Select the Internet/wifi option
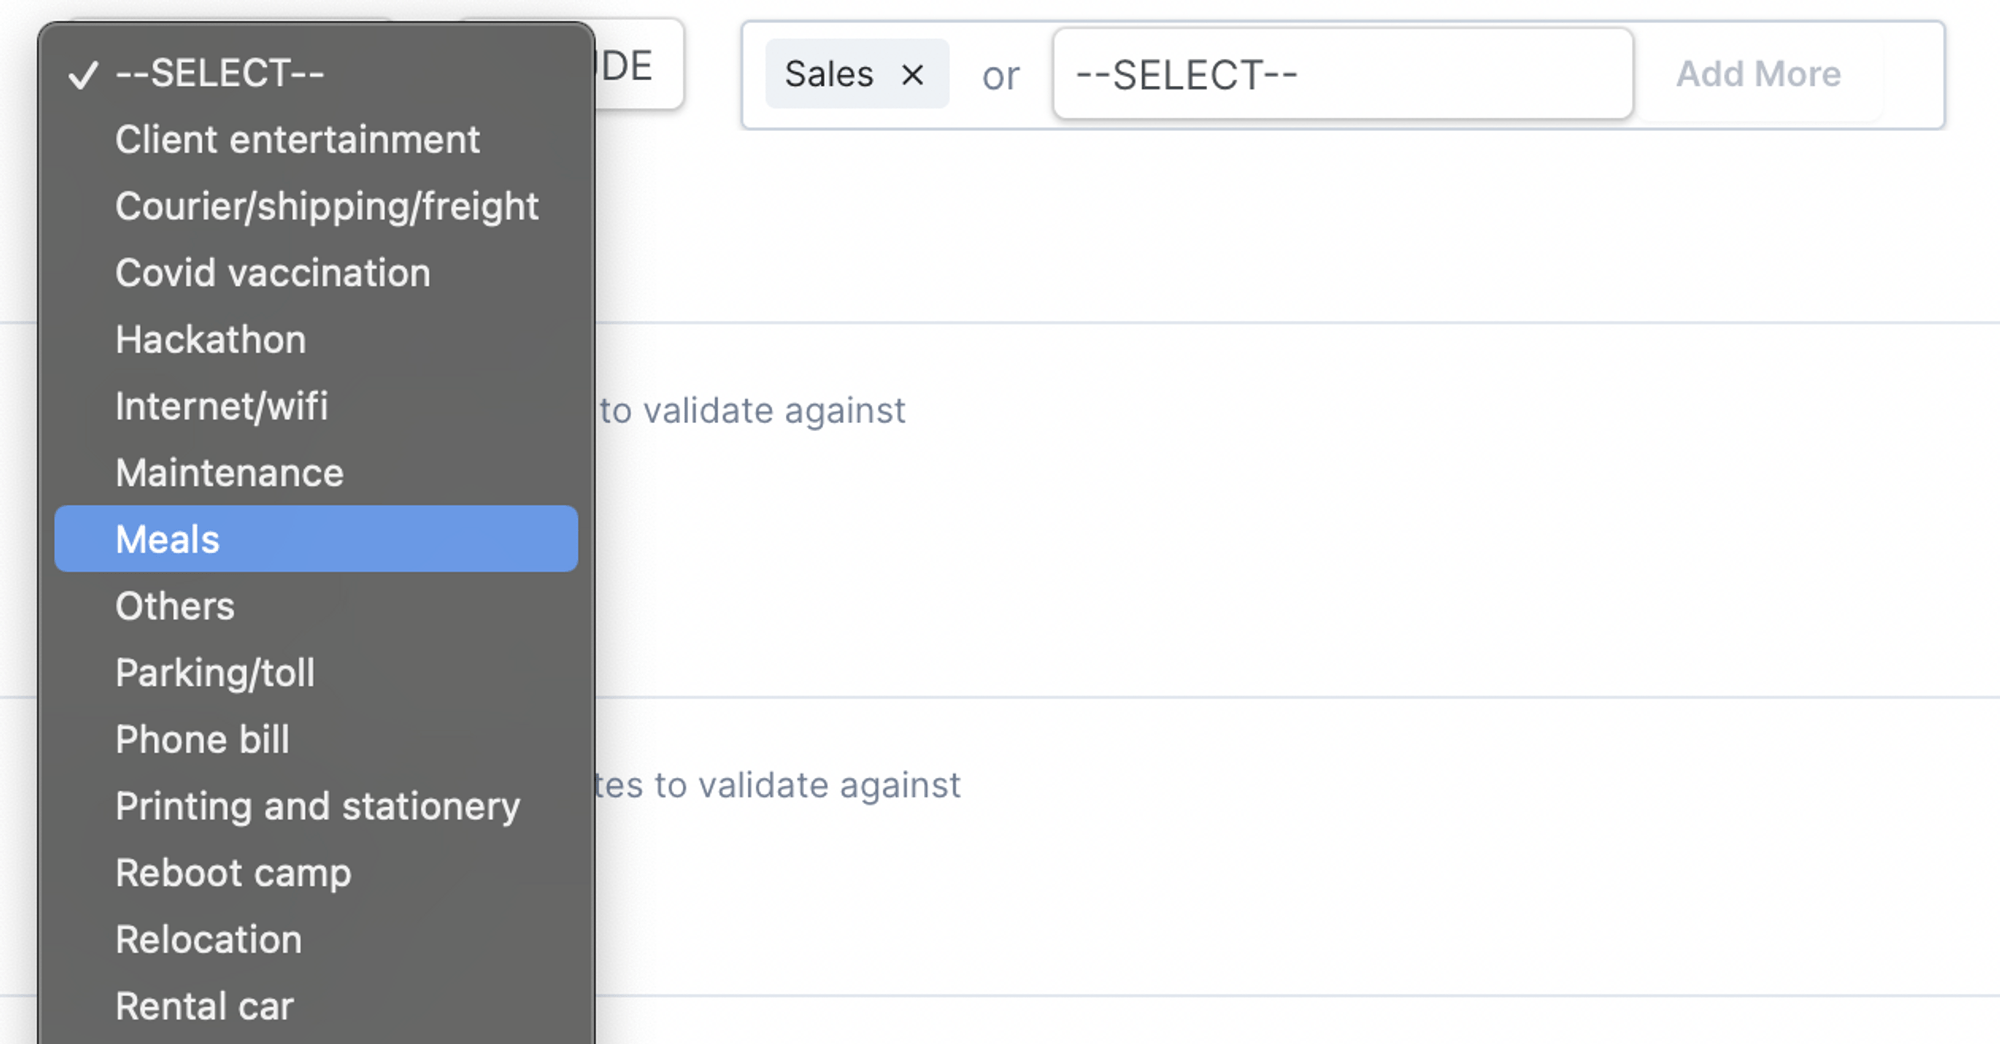The height and width of the screenshot is (1044, 2000). (x=316, y=406)
